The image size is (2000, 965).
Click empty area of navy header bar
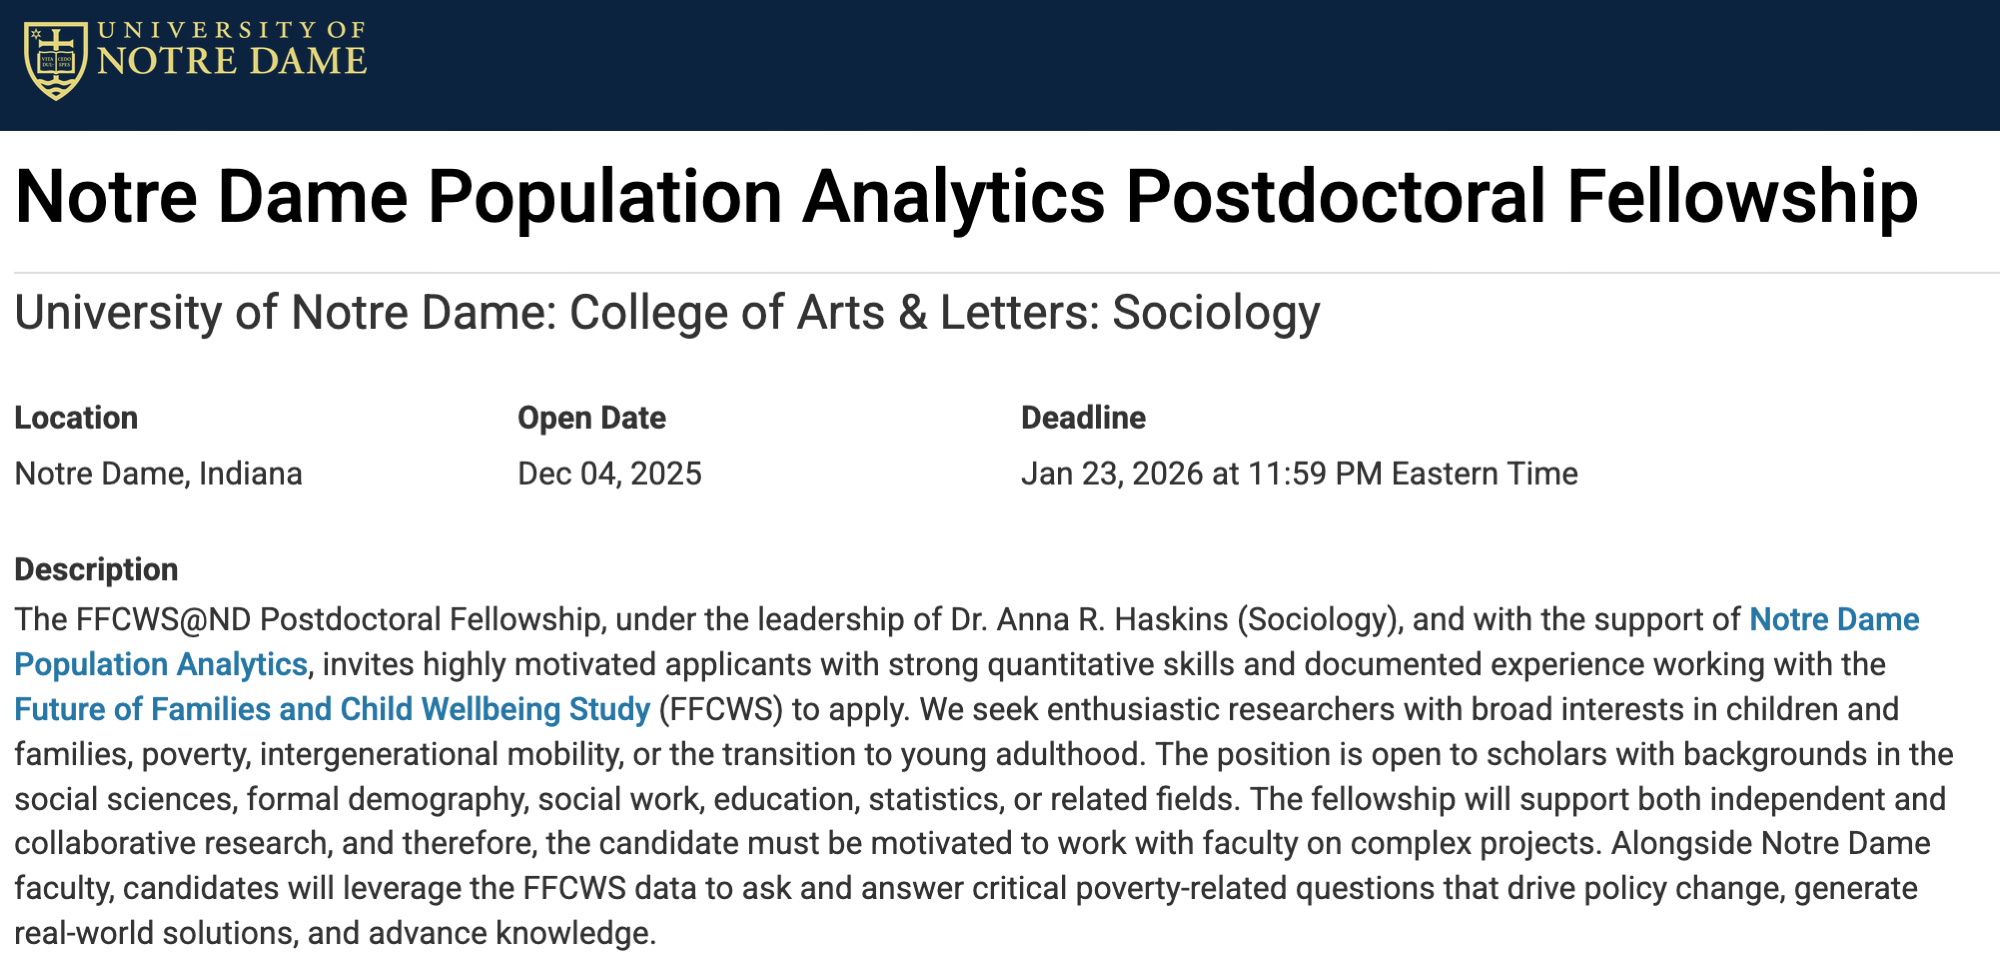[1200, 65]
